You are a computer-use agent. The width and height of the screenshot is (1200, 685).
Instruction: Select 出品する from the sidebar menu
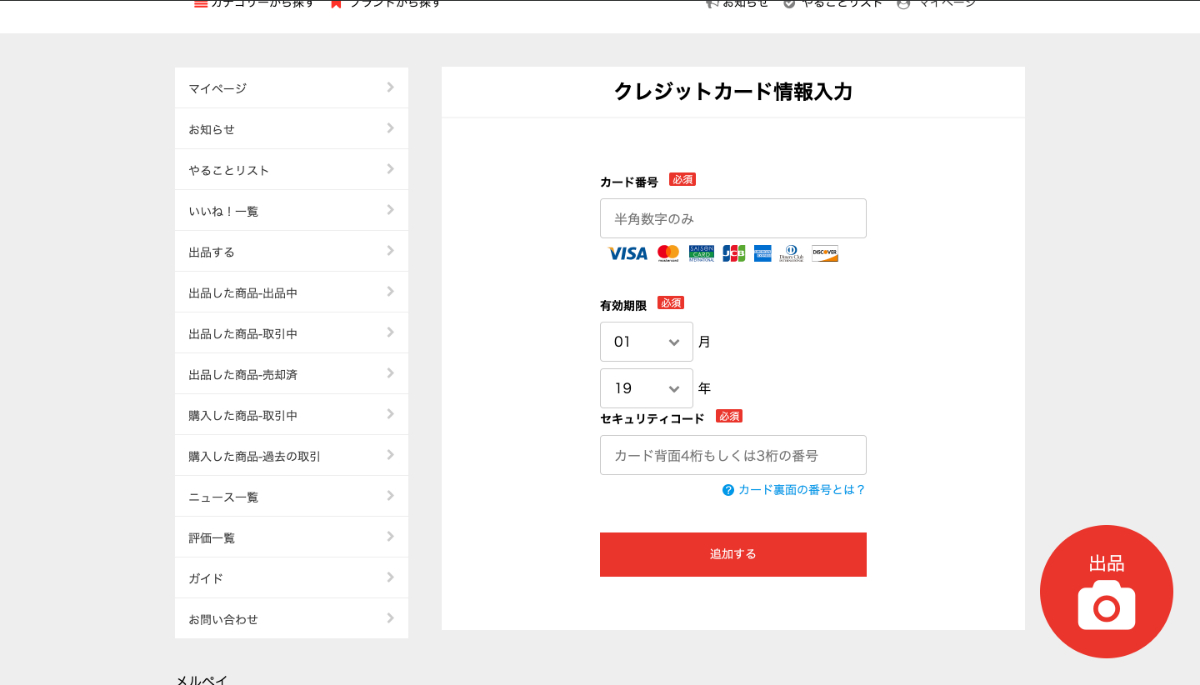pos(291,252)
